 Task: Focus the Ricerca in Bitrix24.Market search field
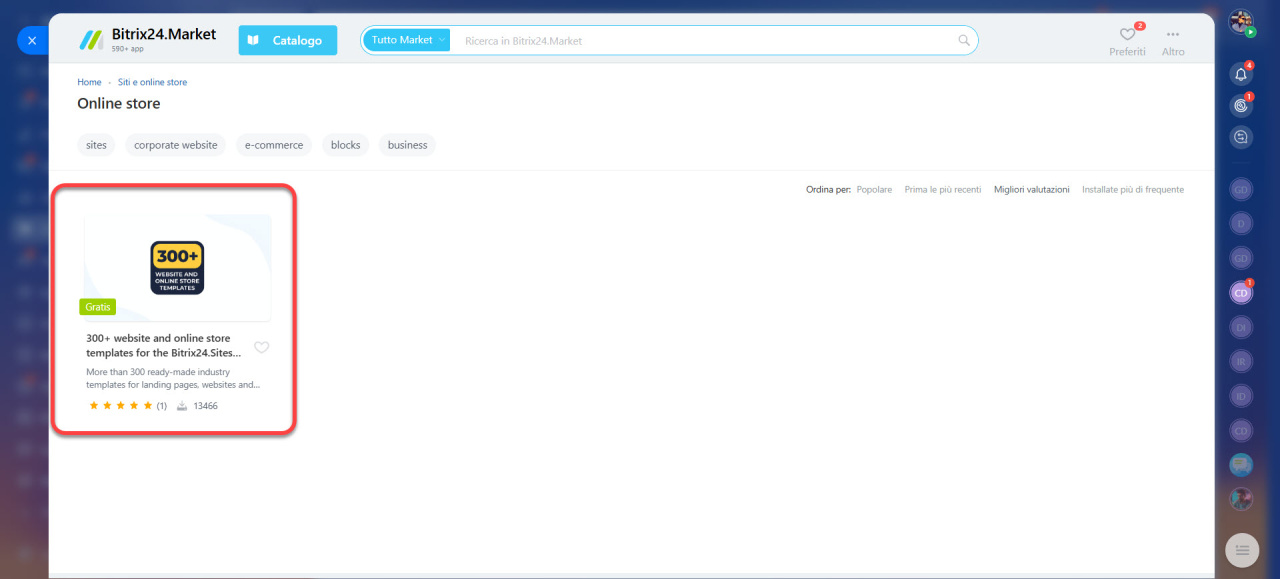point(705,41)
